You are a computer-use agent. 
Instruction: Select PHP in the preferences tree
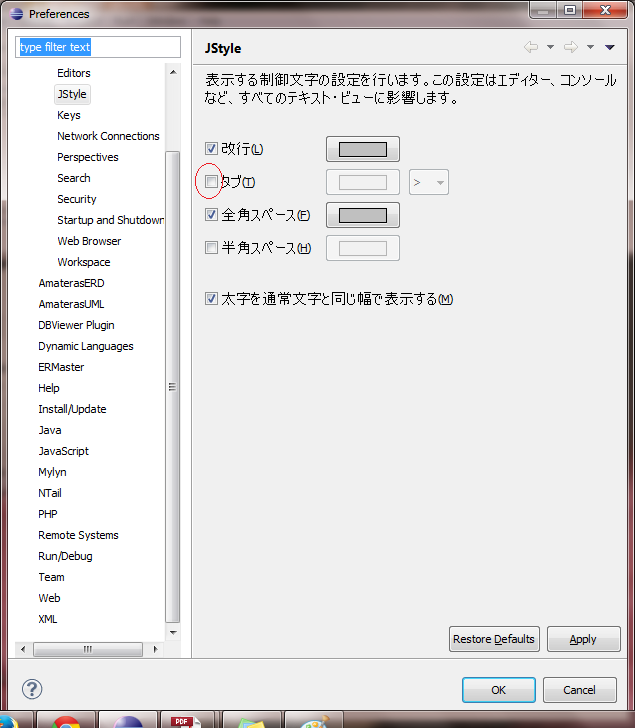48,514
